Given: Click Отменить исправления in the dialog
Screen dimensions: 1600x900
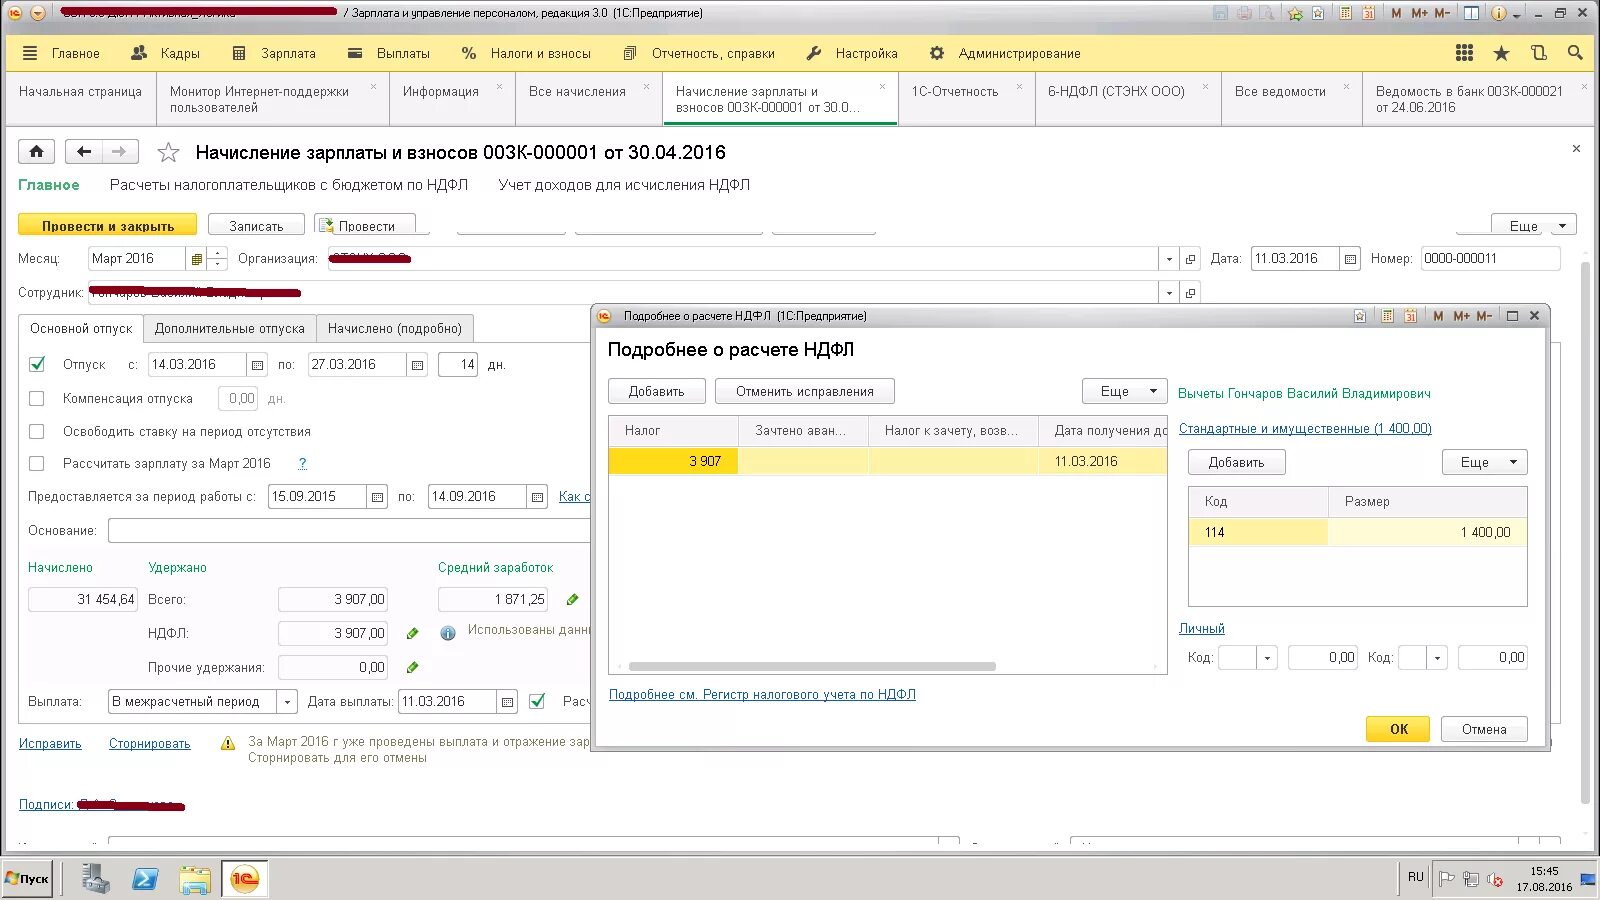Looking at the screenshot, I should tap(805, 392).
